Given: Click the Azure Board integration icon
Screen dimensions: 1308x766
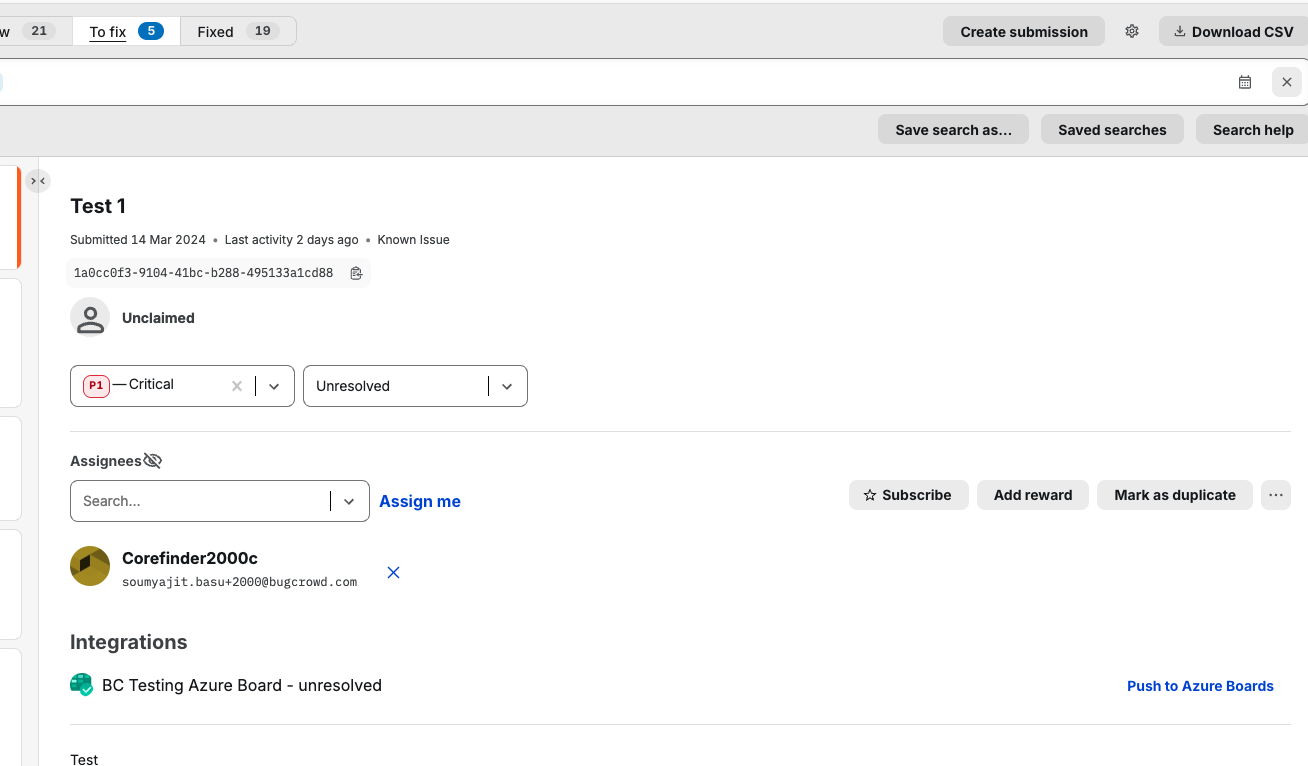Looking at the screenshot, I should point(81,685).
